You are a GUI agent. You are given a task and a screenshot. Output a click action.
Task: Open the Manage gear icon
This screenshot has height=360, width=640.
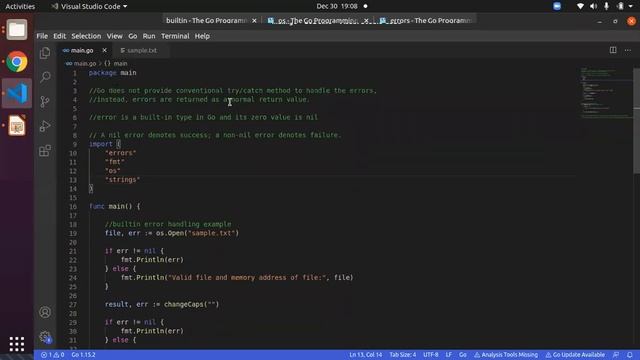tap(45, 337)
